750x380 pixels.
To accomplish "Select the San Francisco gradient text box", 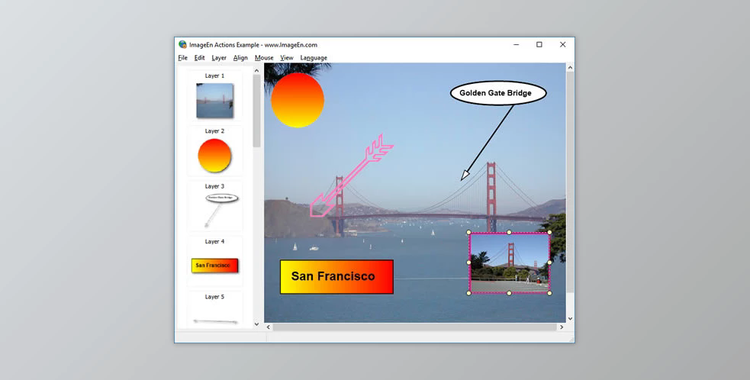I will click(x=337, y=277).
